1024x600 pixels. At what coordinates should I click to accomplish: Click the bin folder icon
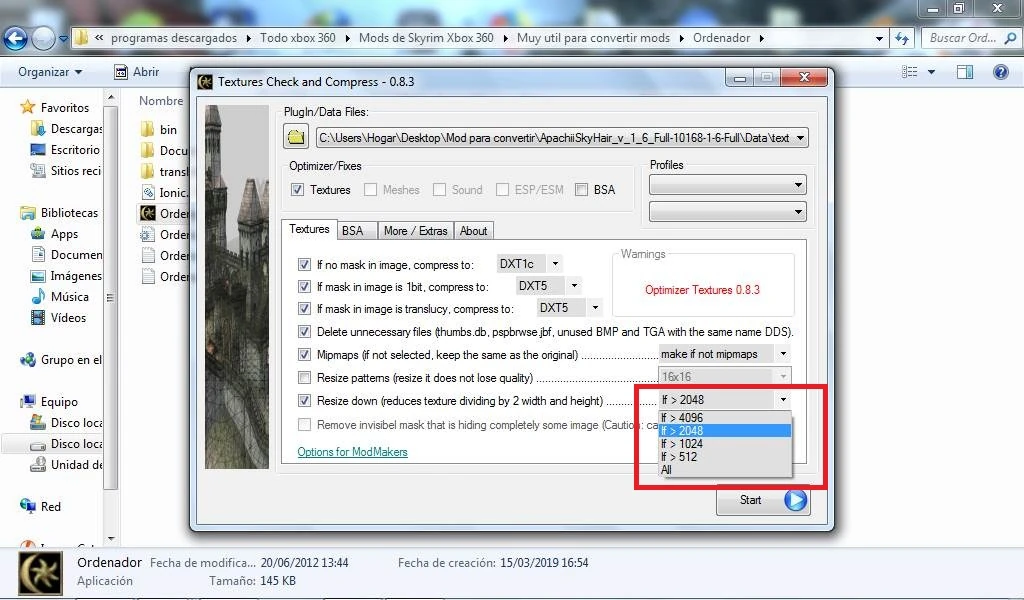[x=148, y=129]
